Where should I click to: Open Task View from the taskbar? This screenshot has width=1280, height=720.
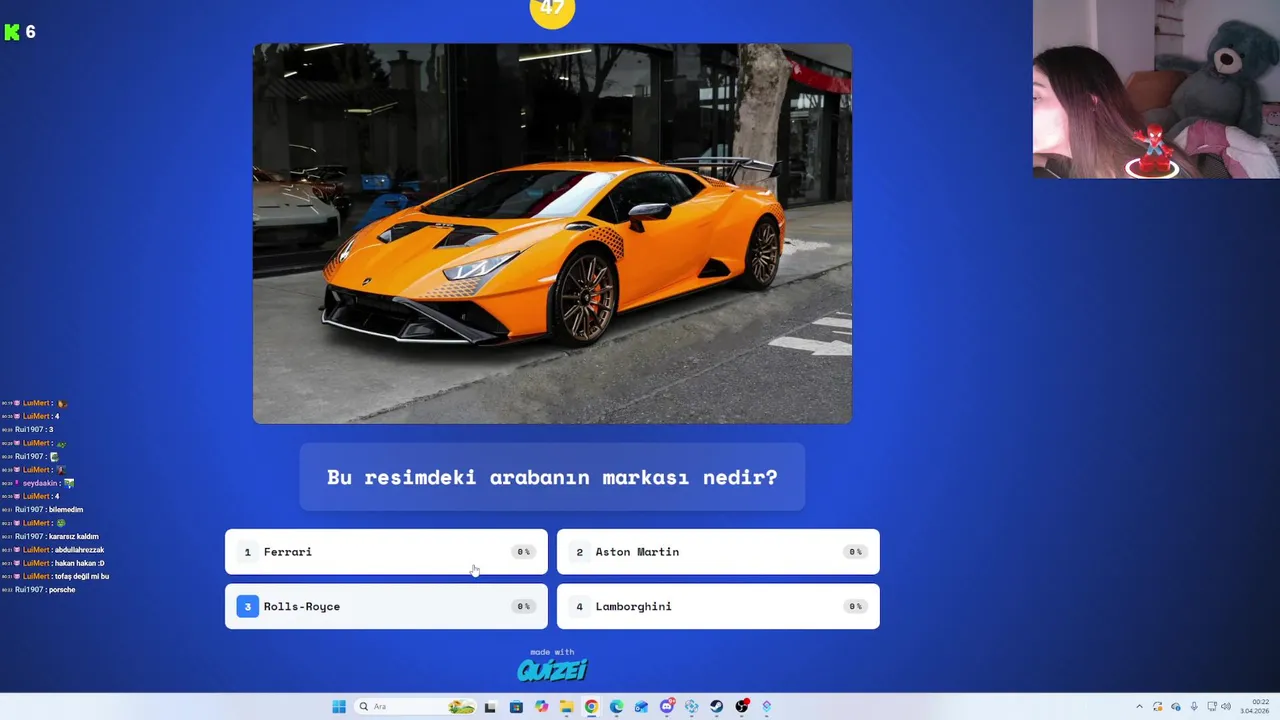490,706
